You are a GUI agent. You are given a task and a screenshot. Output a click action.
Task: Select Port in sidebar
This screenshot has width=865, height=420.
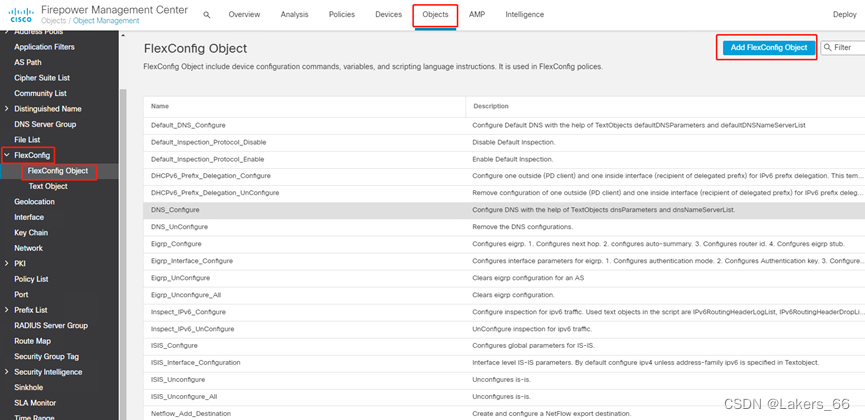point(21,294)
